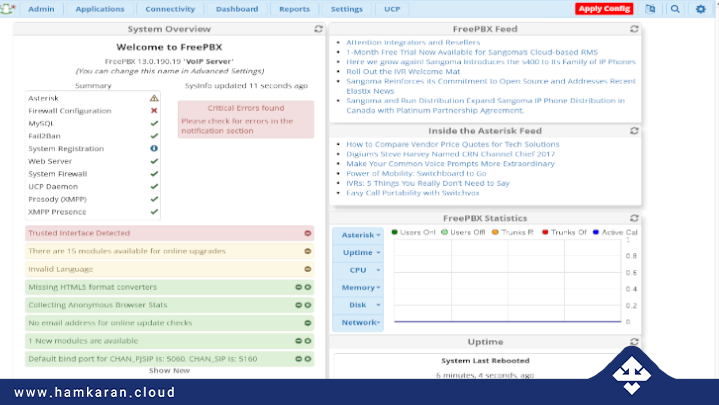Open Roll Out the IVR Welcome Mat link
Viewport: 719px width, 405px height.
coord(403,72)
